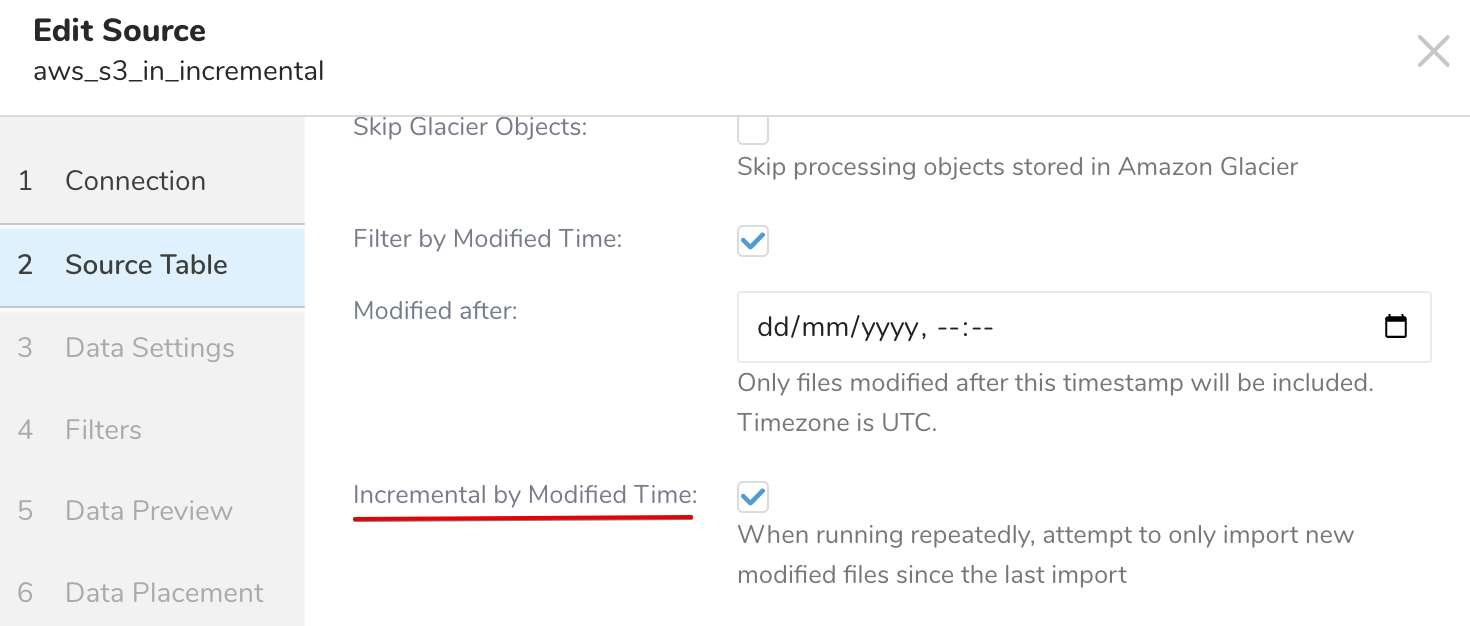The width and height of the screenshot is (1470, 626).
Task: Focus the Modified after date field
Action: (x=1000, y=327)
